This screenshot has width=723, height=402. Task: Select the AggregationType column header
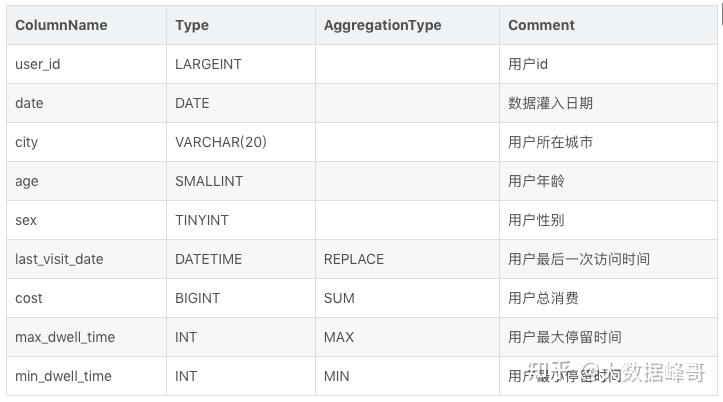click(x=382, y=25)
